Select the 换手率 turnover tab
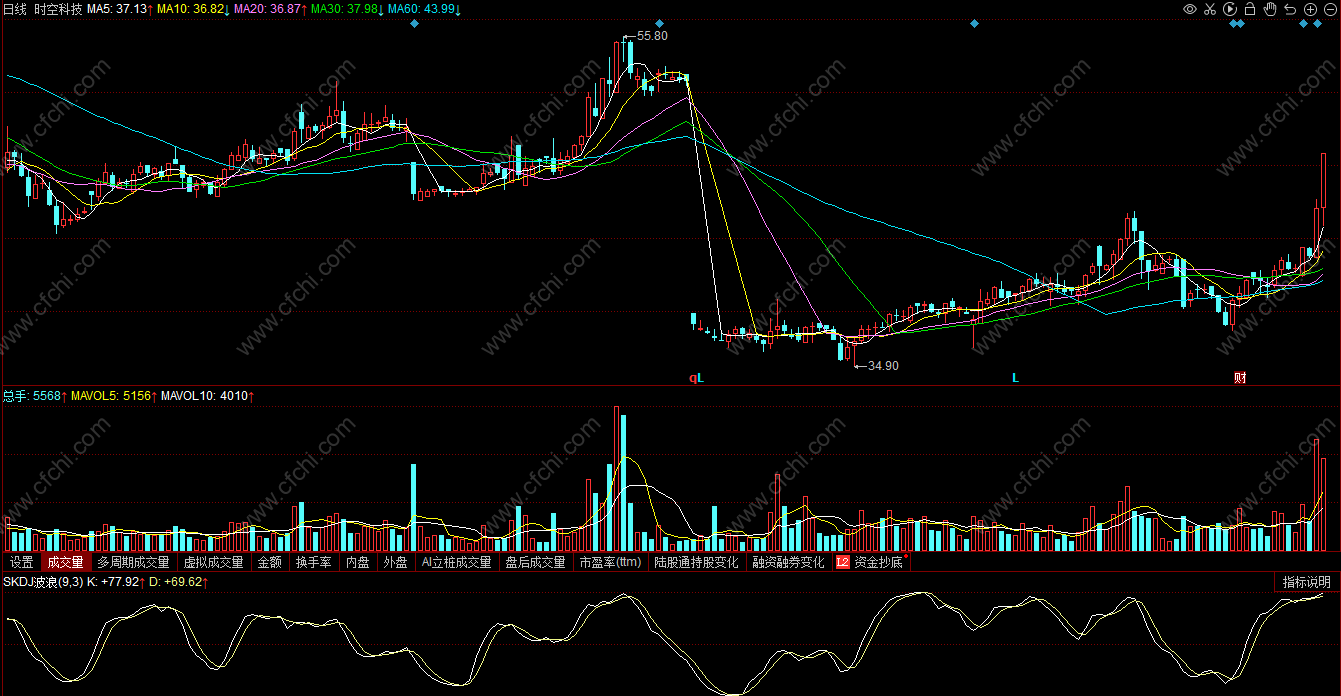 coord(313,562)
